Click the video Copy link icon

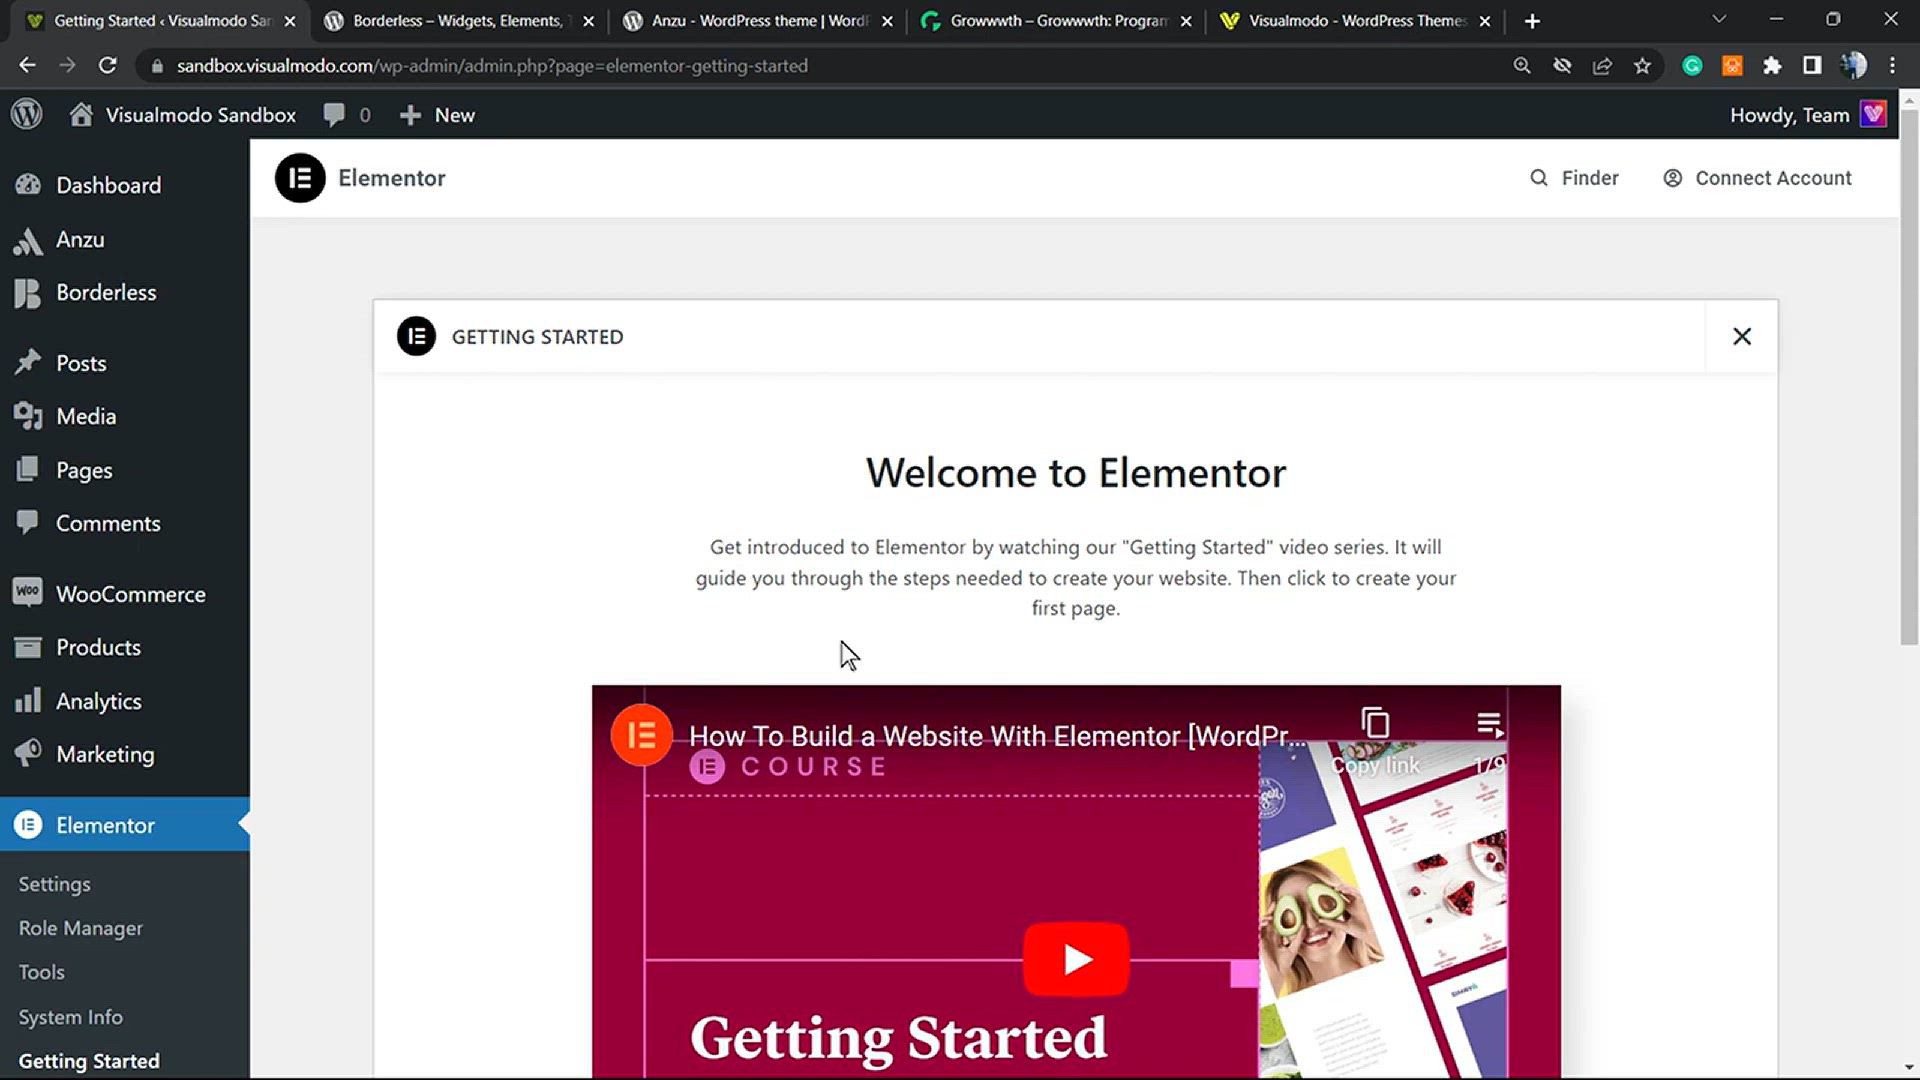coord(1376,723)
